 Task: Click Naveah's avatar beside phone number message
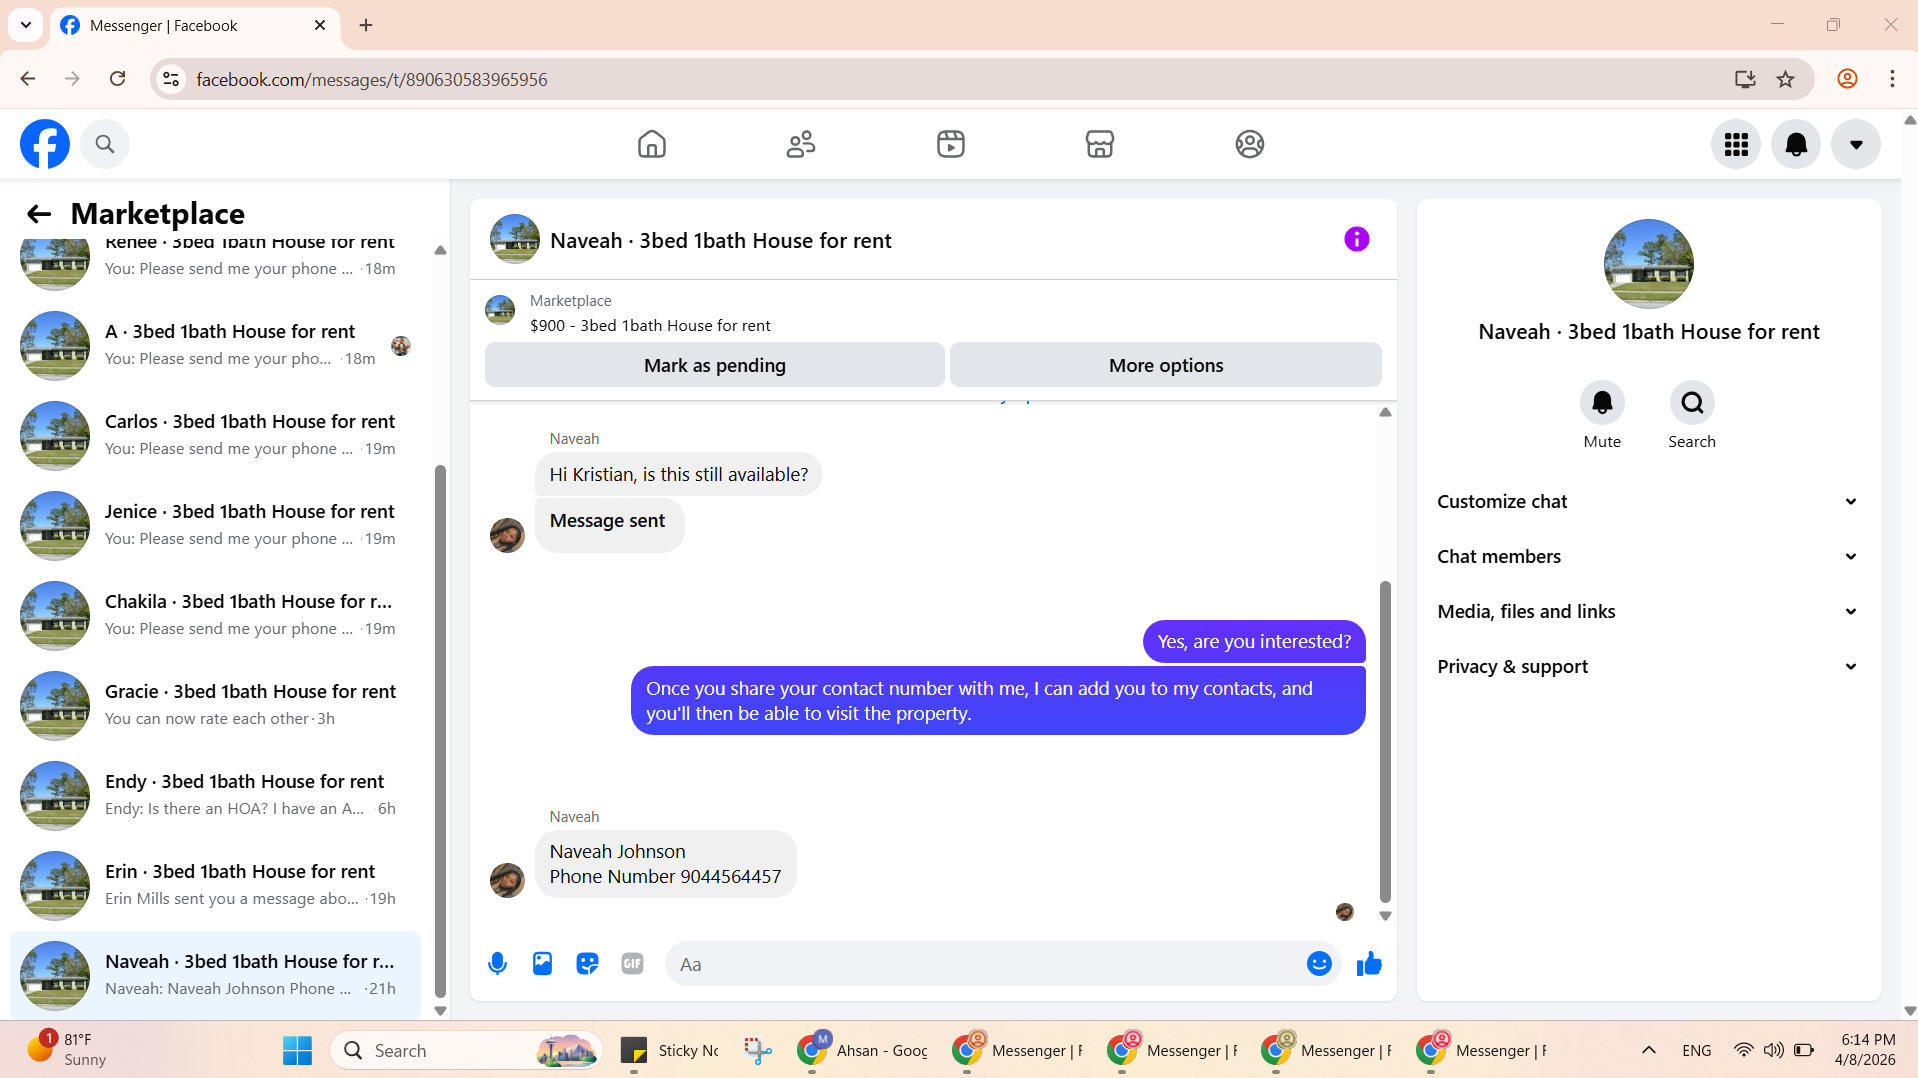coord(507,880)
